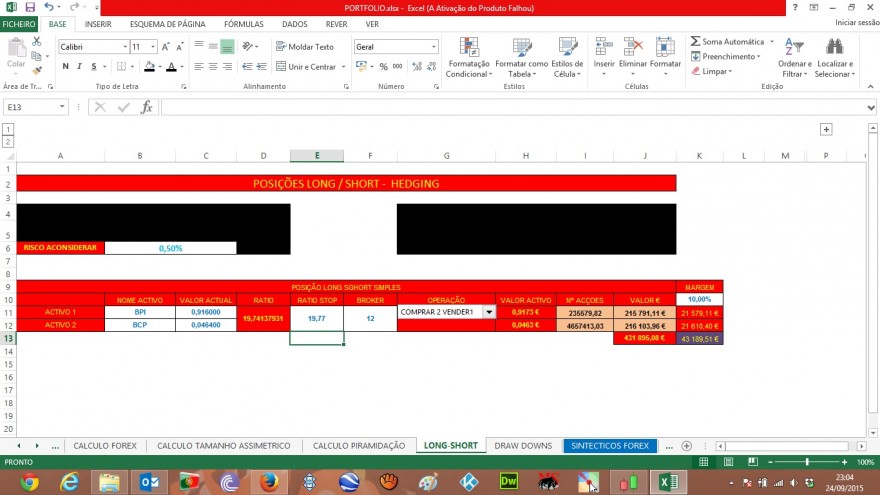Click the insert function fx icon

point(146,107)
